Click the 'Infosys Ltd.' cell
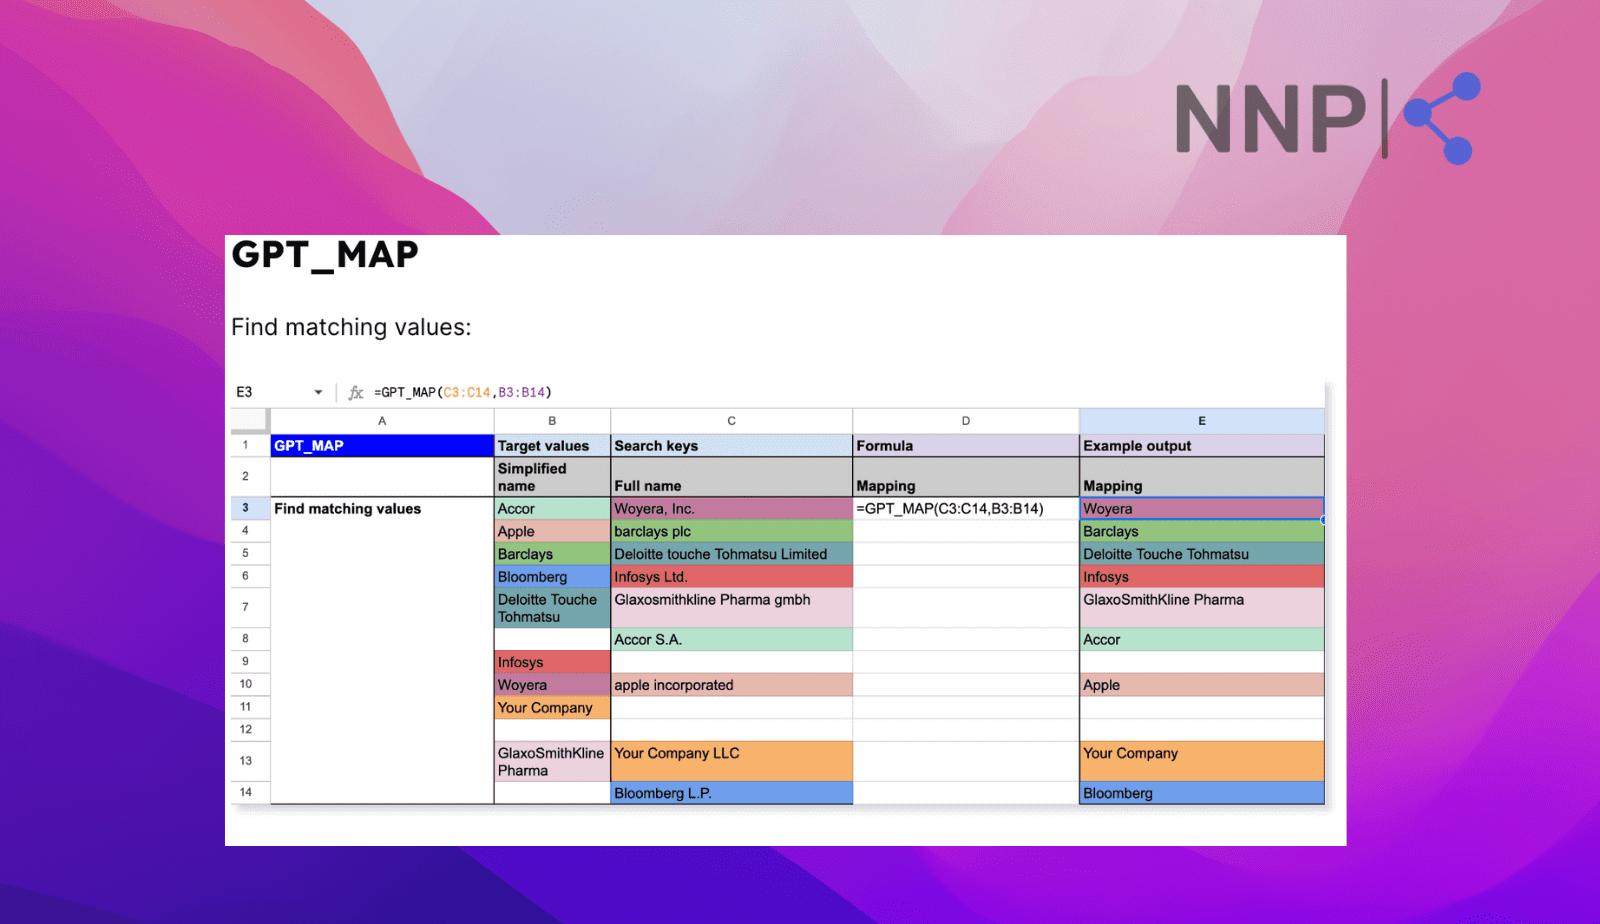 (731, 577)
